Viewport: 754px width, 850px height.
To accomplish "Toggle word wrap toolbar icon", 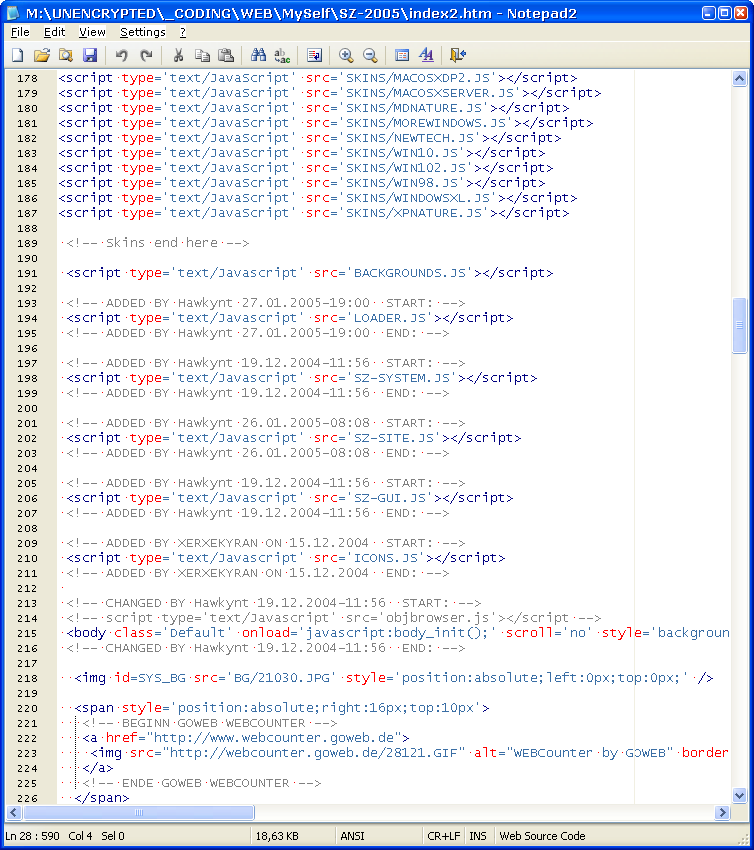I will click(314, 55).
